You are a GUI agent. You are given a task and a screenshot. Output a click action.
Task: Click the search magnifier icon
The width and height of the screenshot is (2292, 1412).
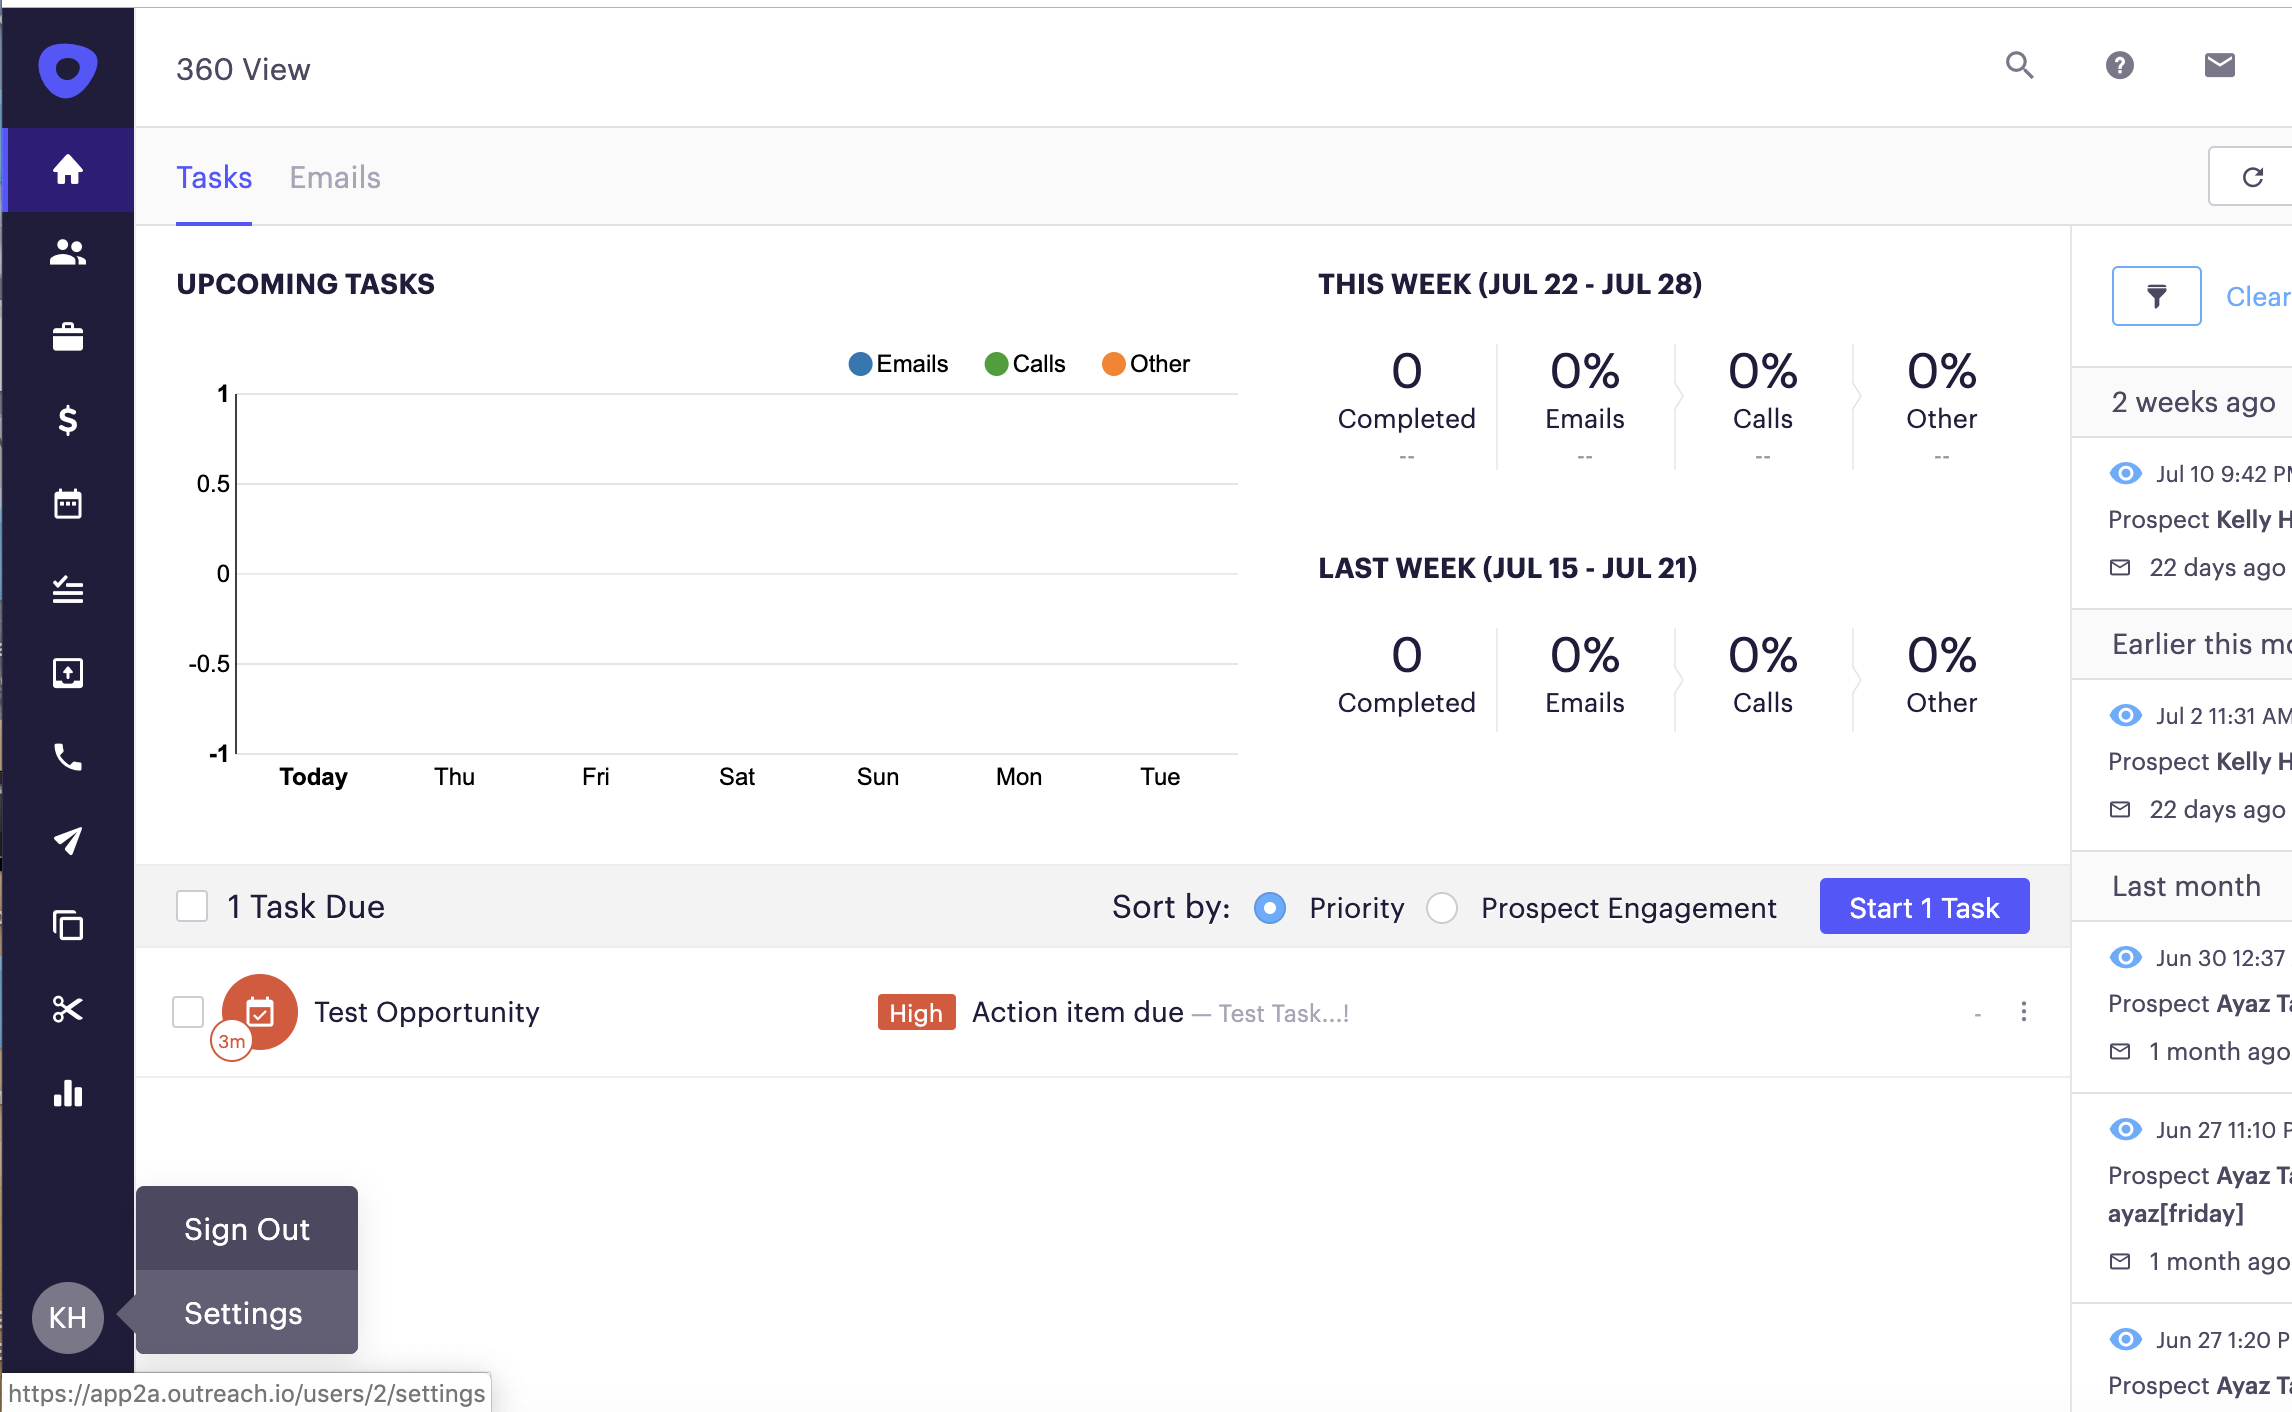[x=2019, y=66]
